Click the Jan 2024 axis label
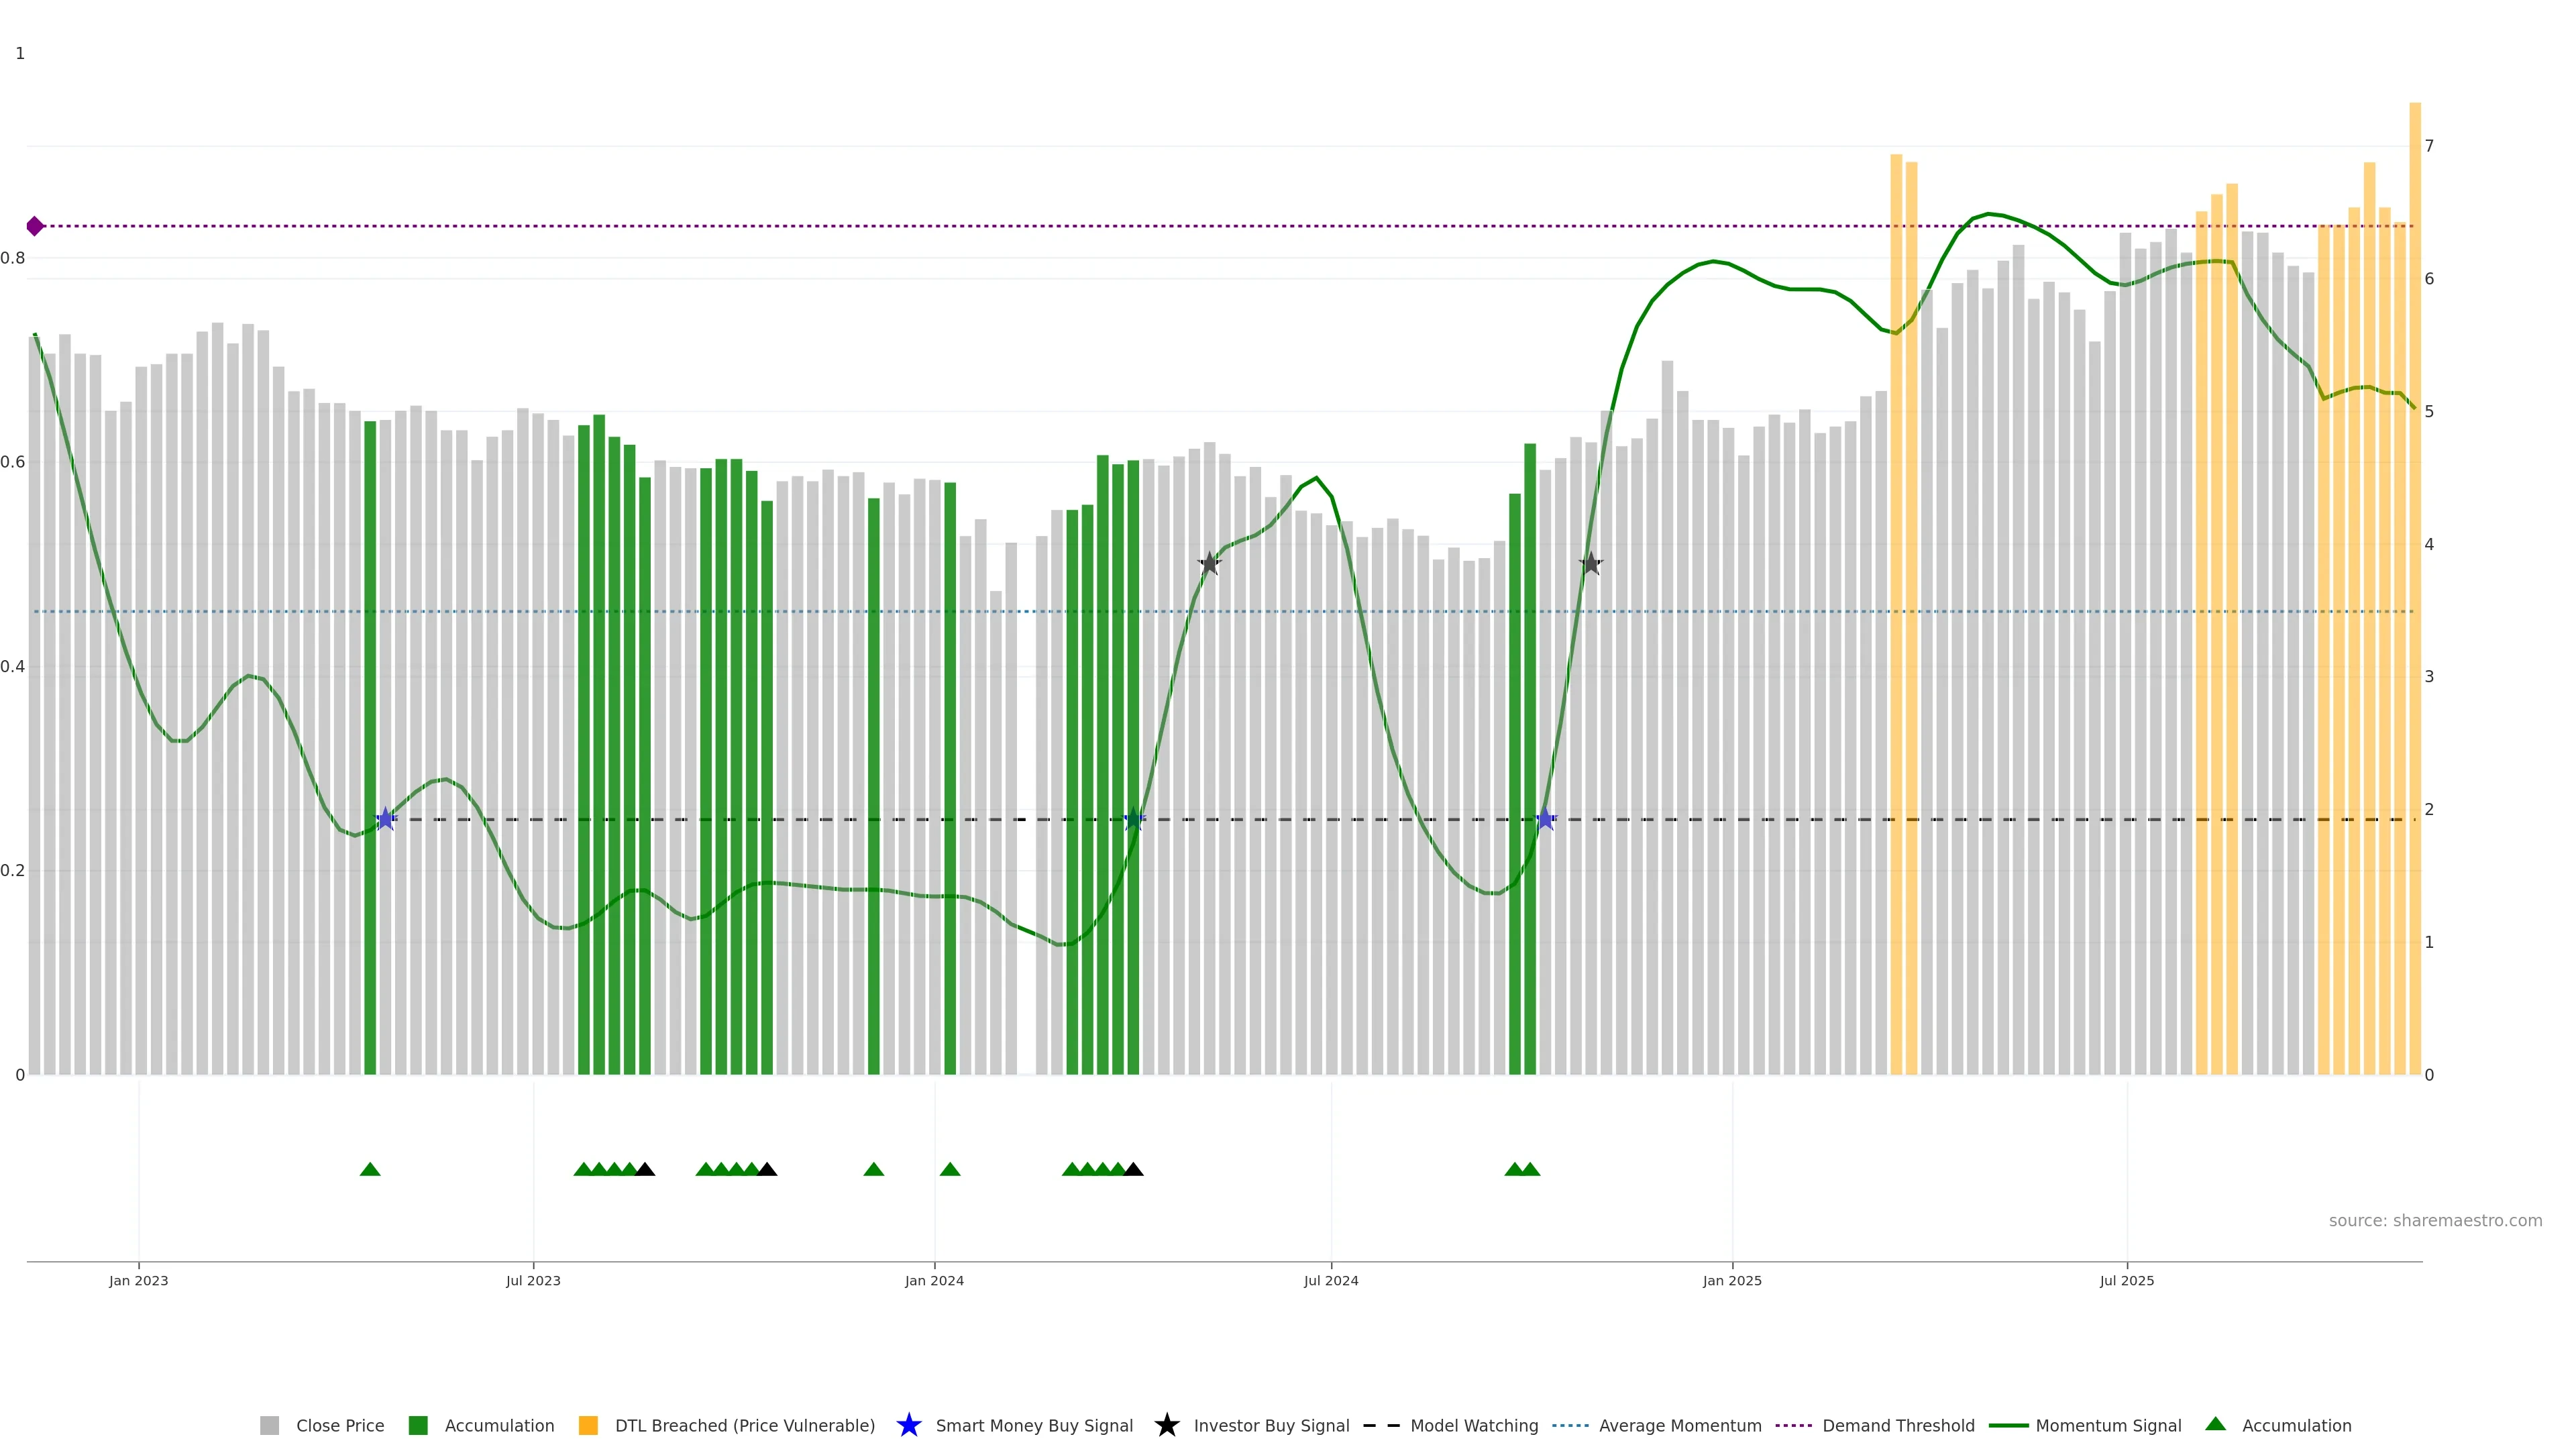The width and height of the screenshot is (2576, 1449). point(934,1281)
